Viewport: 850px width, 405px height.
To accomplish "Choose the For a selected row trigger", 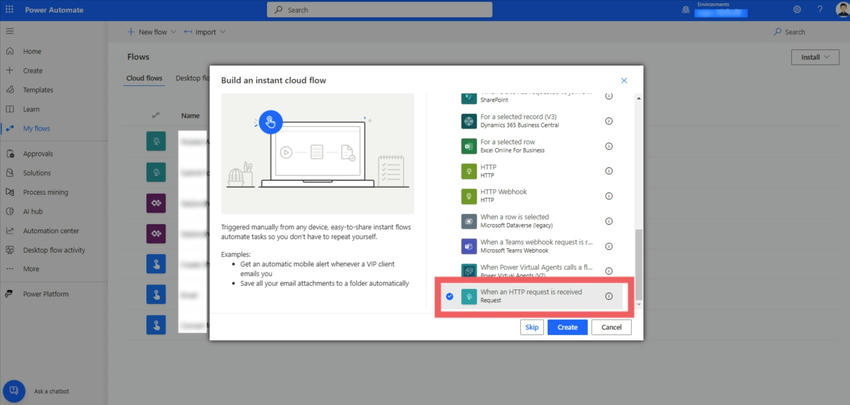I will click(x=532, y=146).
